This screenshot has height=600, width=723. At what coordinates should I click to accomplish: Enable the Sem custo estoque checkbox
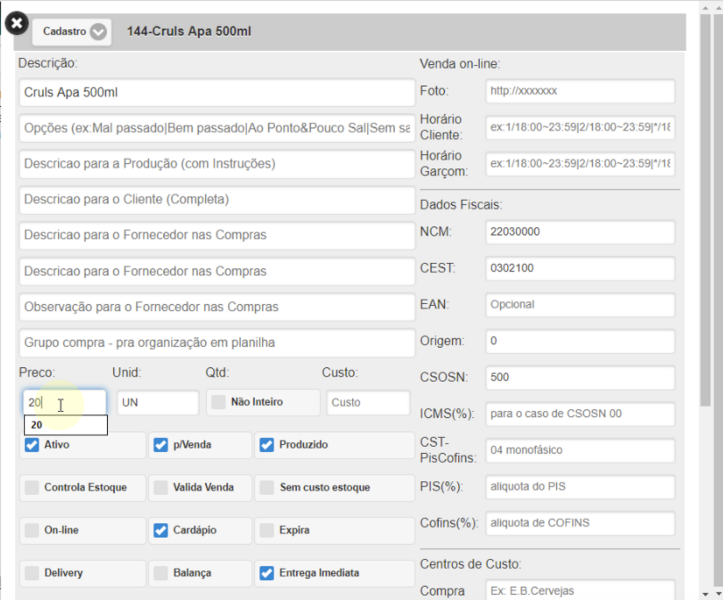267,487
